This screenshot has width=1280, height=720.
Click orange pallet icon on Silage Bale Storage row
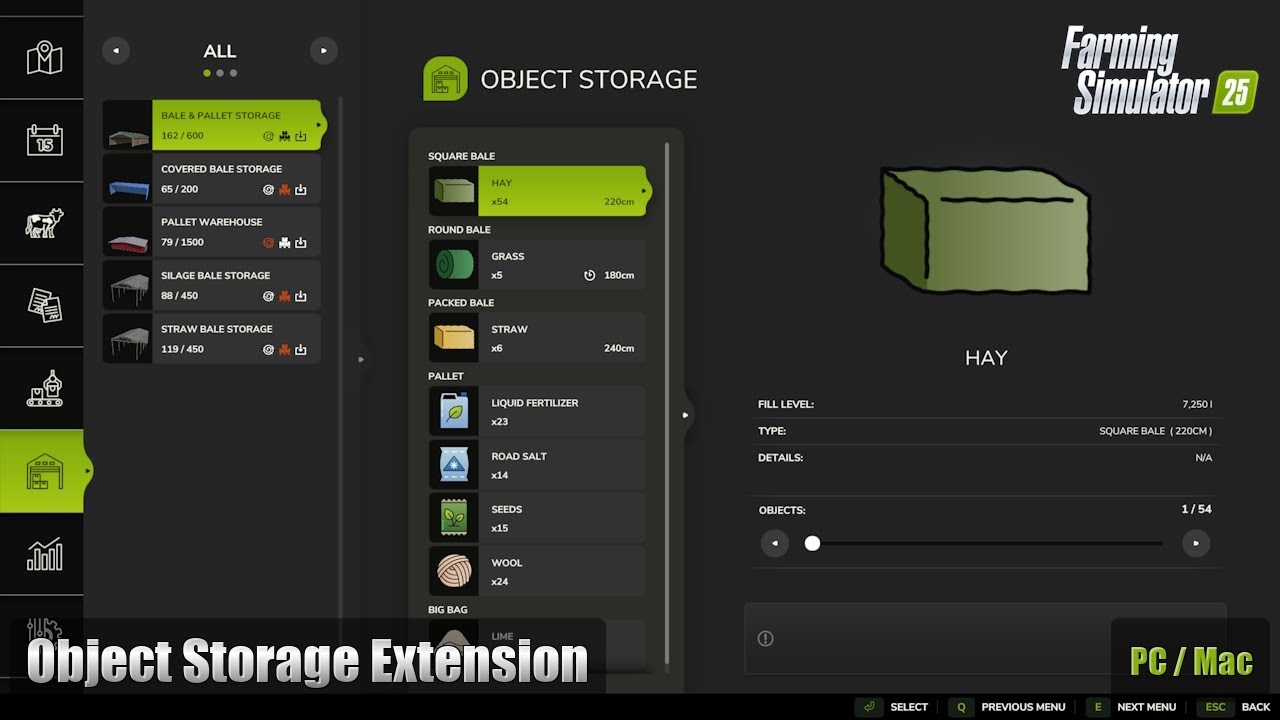pyautogui.click(x=284, y=296)
